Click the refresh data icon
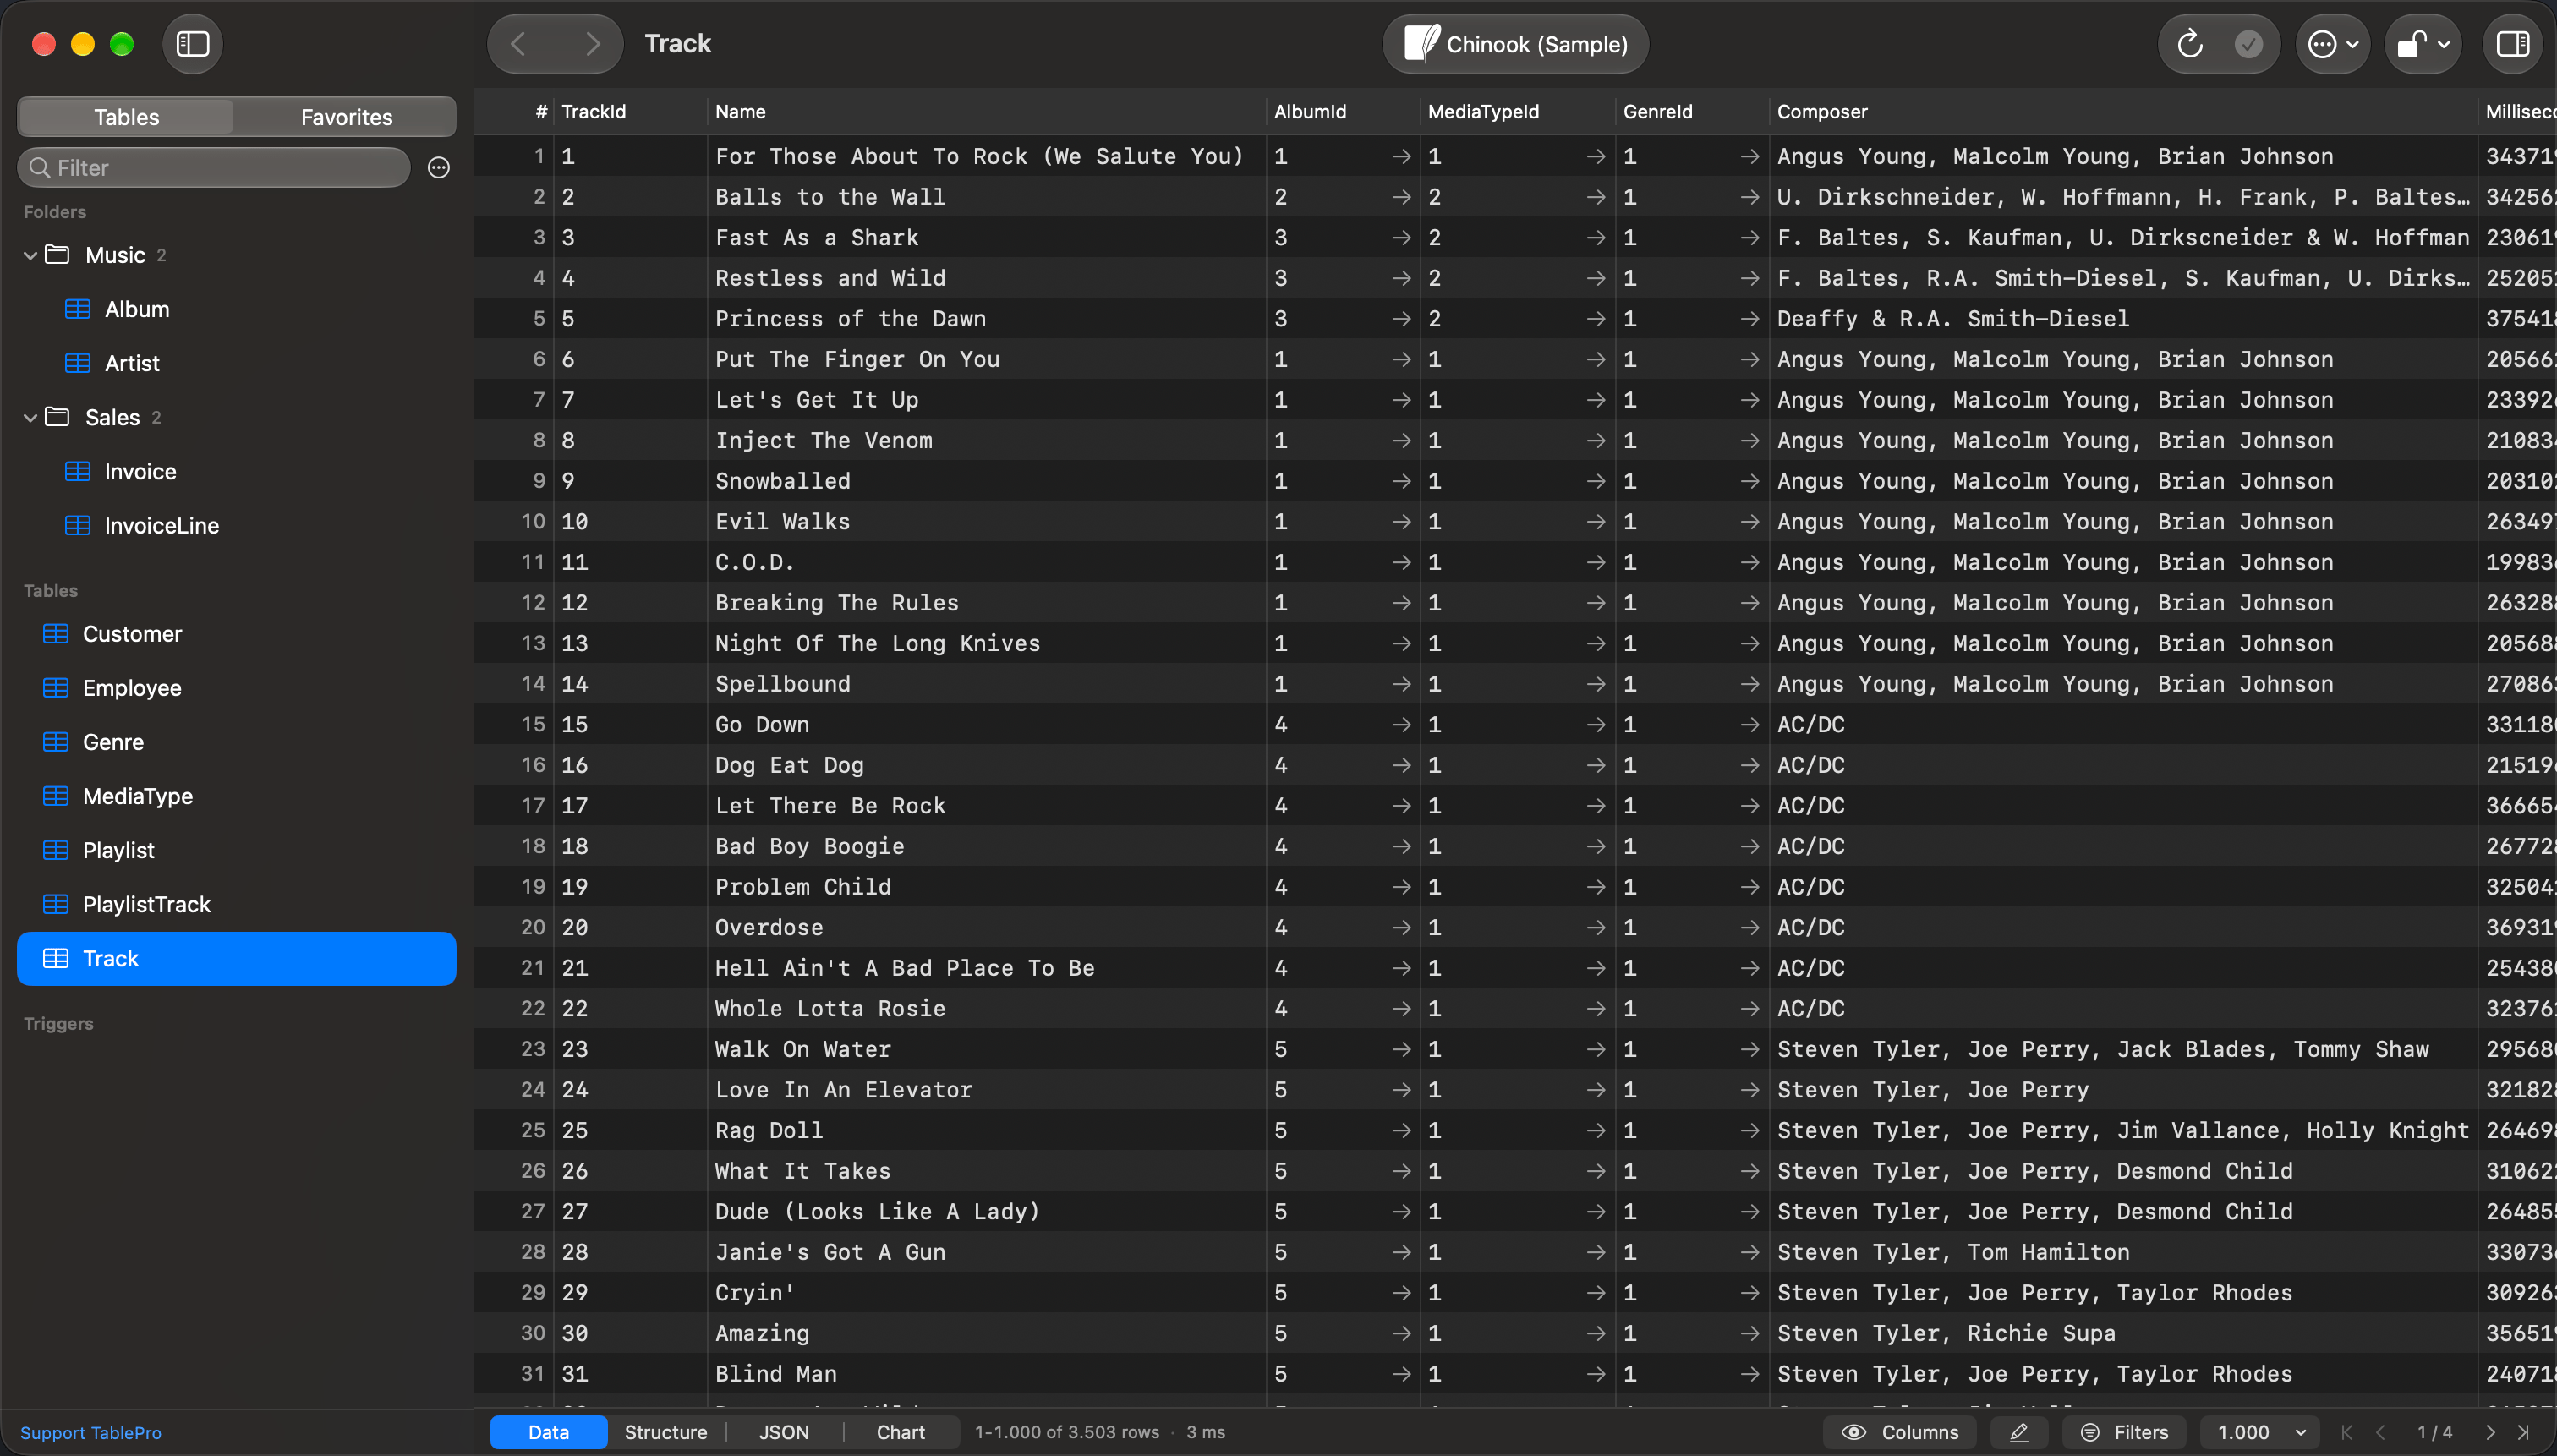The image size is (2557, 1456). [2189, 44]
